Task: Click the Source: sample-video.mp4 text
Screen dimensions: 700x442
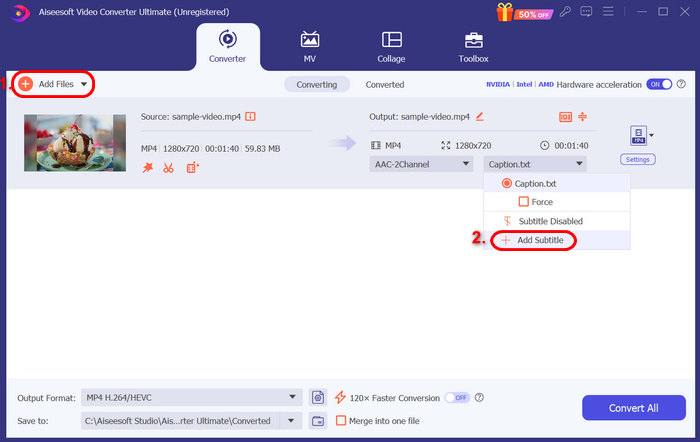Action: tap(191, 117)
